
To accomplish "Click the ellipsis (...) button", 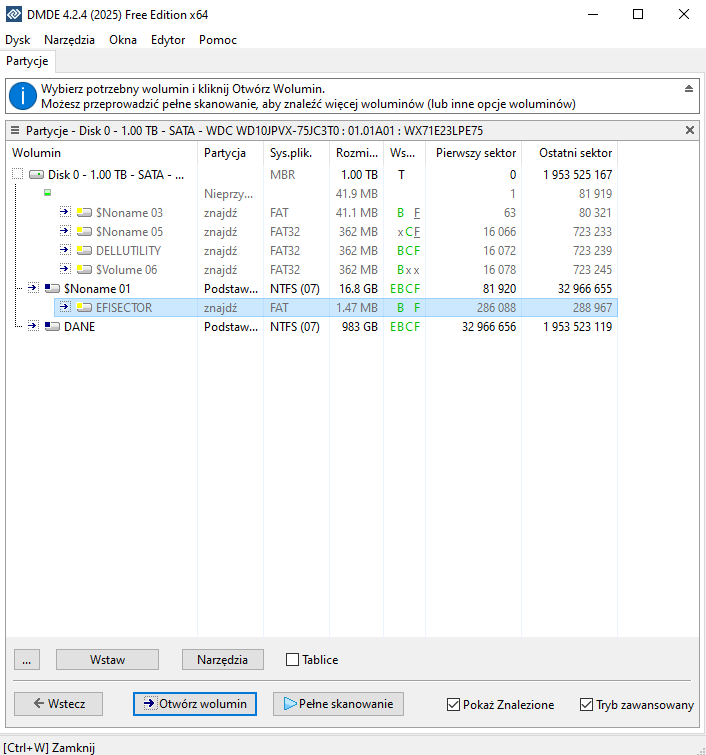I will (x=27, y=659).
